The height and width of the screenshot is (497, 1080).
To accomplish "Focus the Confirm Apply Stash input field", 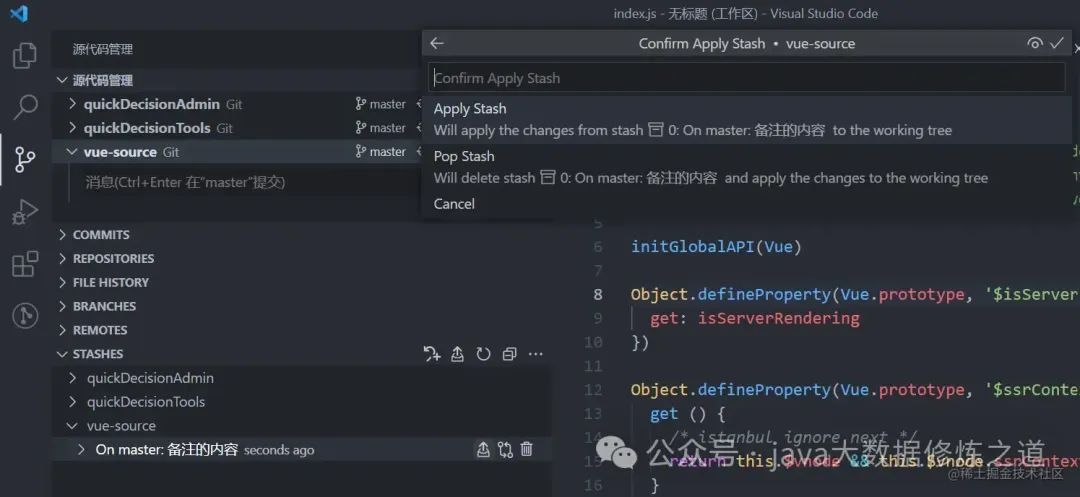I will click(x=747, y=78).
